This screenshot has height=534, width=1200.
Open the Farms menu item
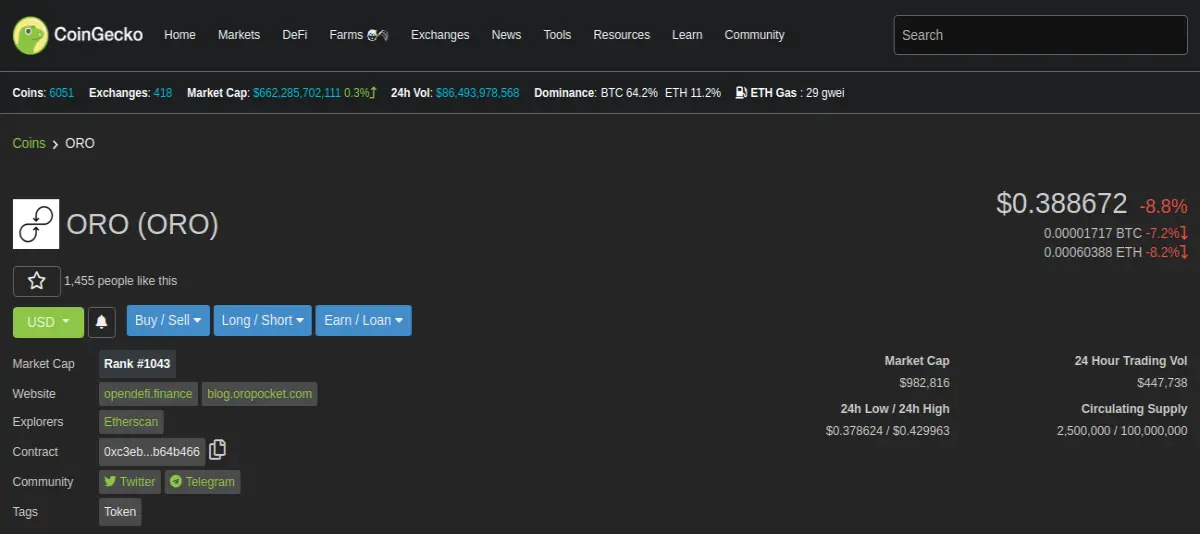tap(359, 35)
